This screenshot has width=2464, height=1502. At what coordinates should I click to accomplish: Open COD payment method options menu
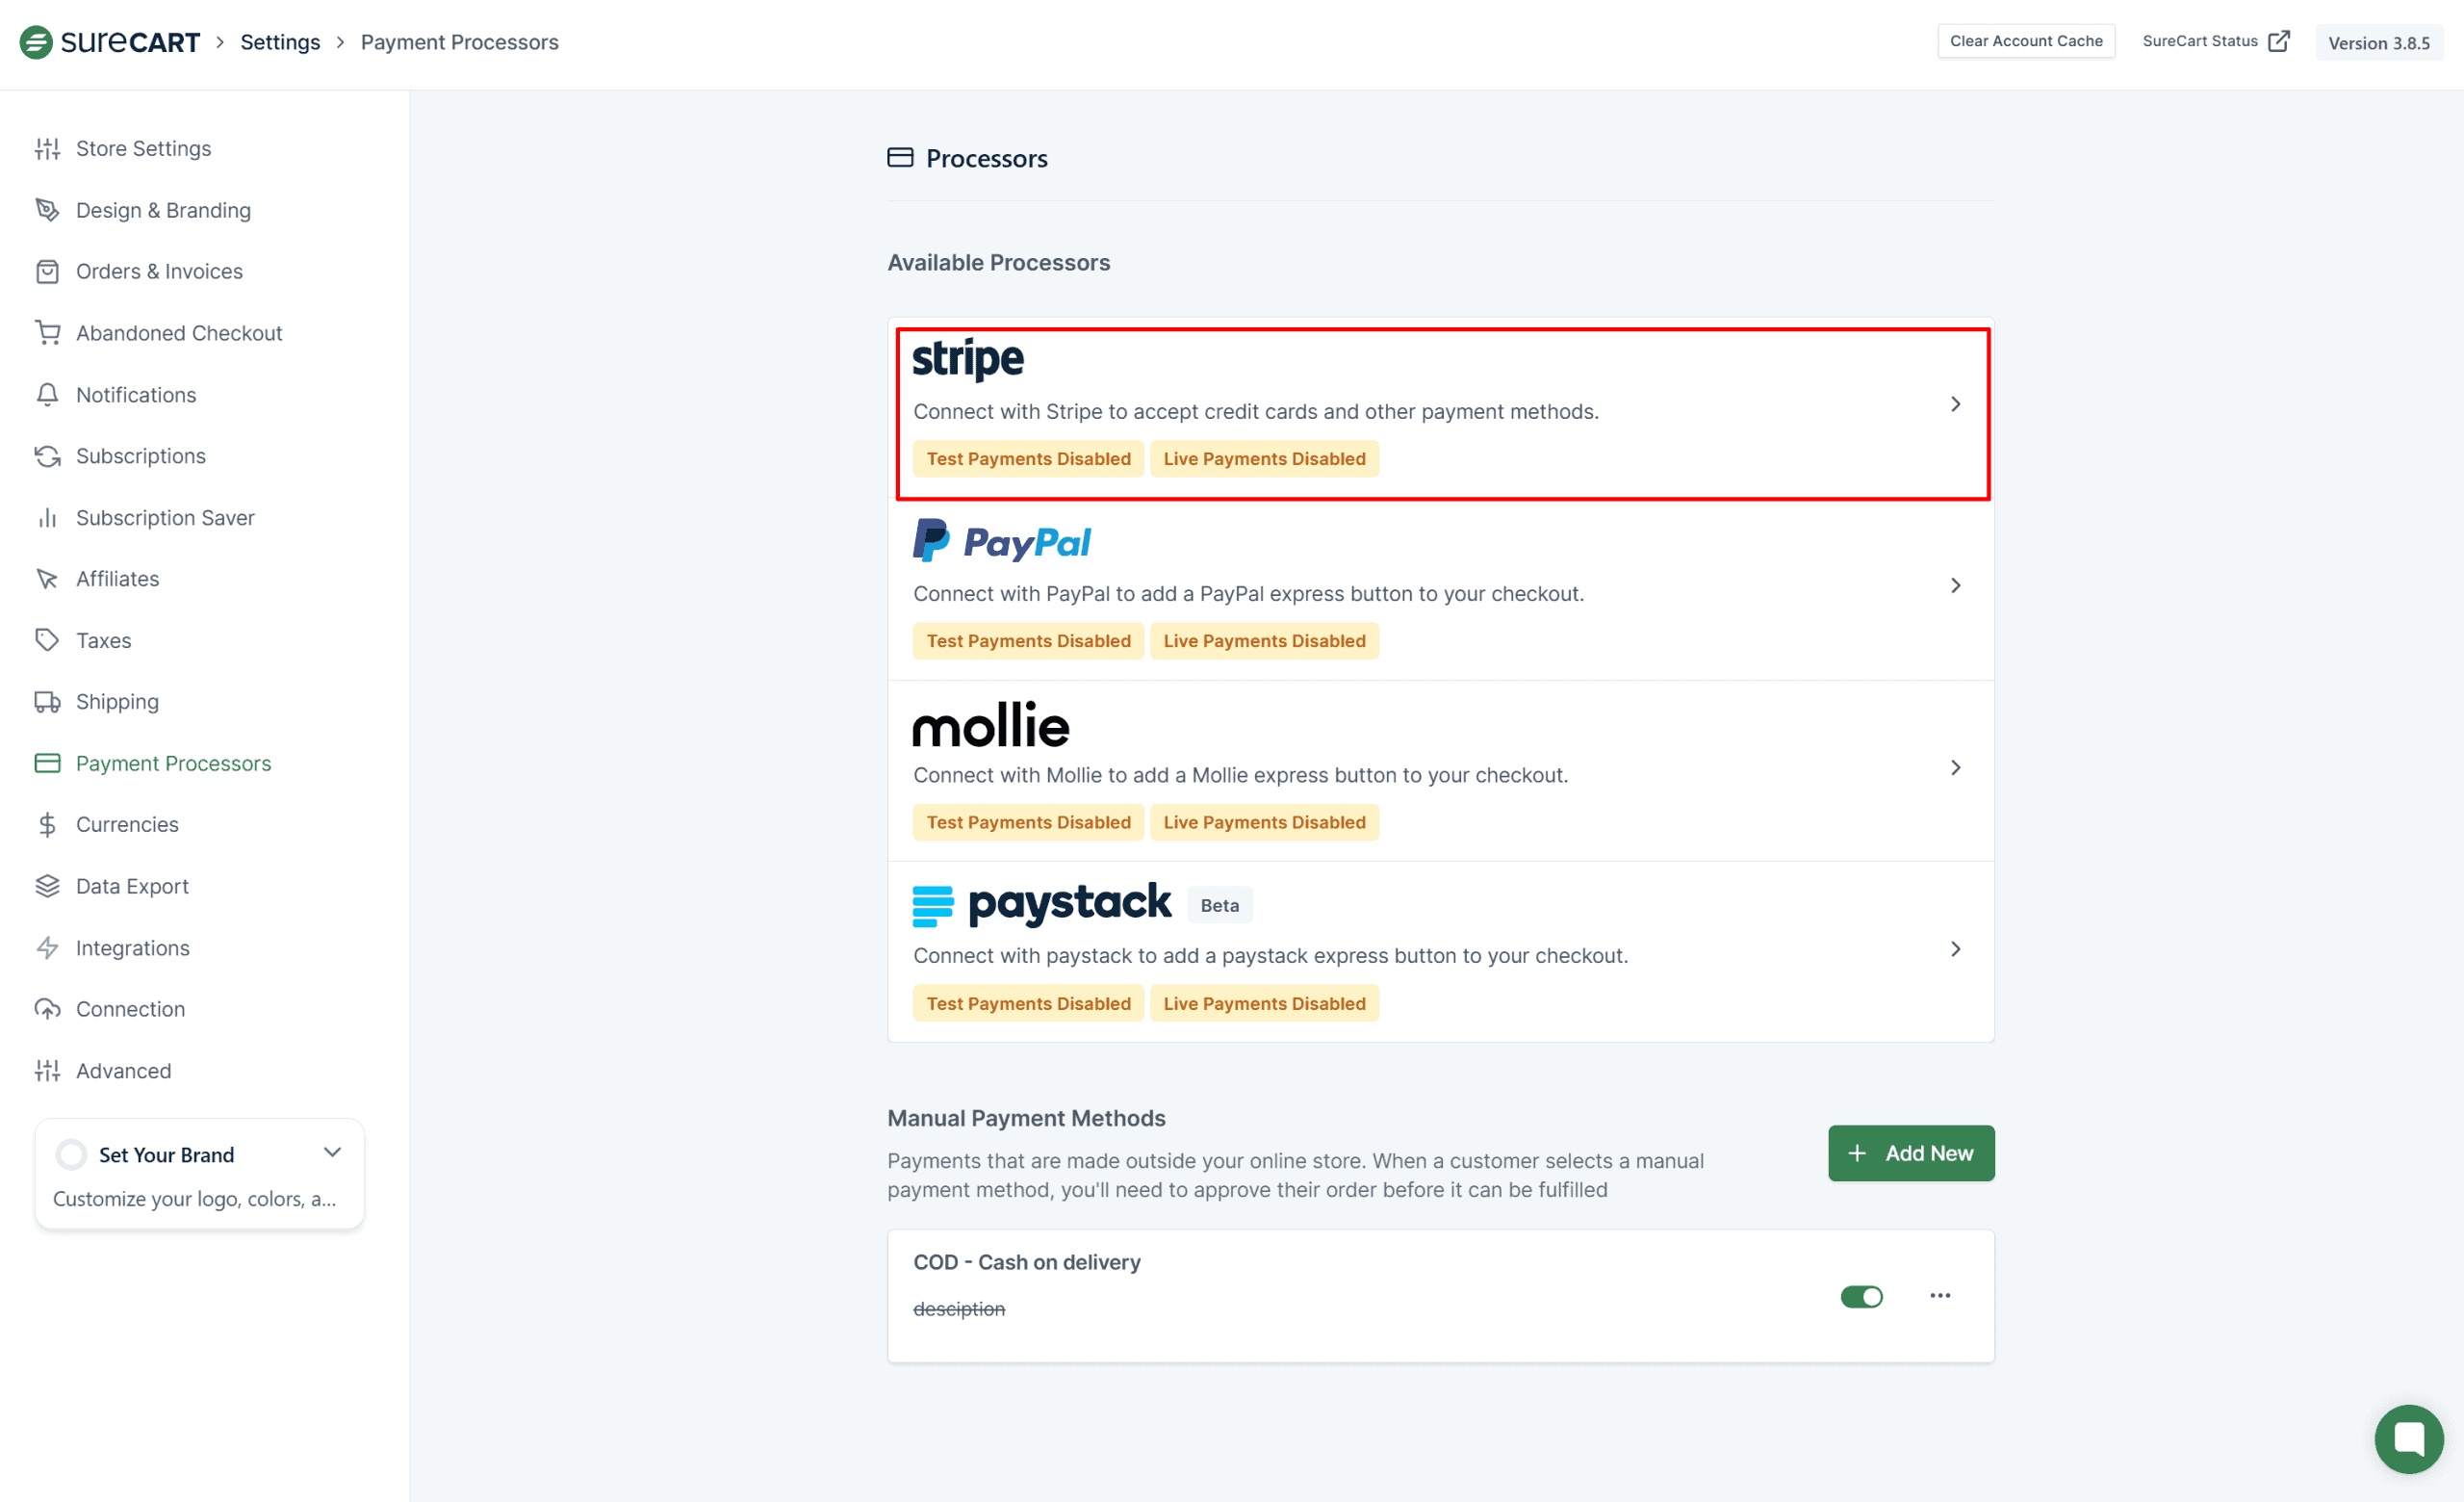pyautogui.click(x=1940, y=1296)
